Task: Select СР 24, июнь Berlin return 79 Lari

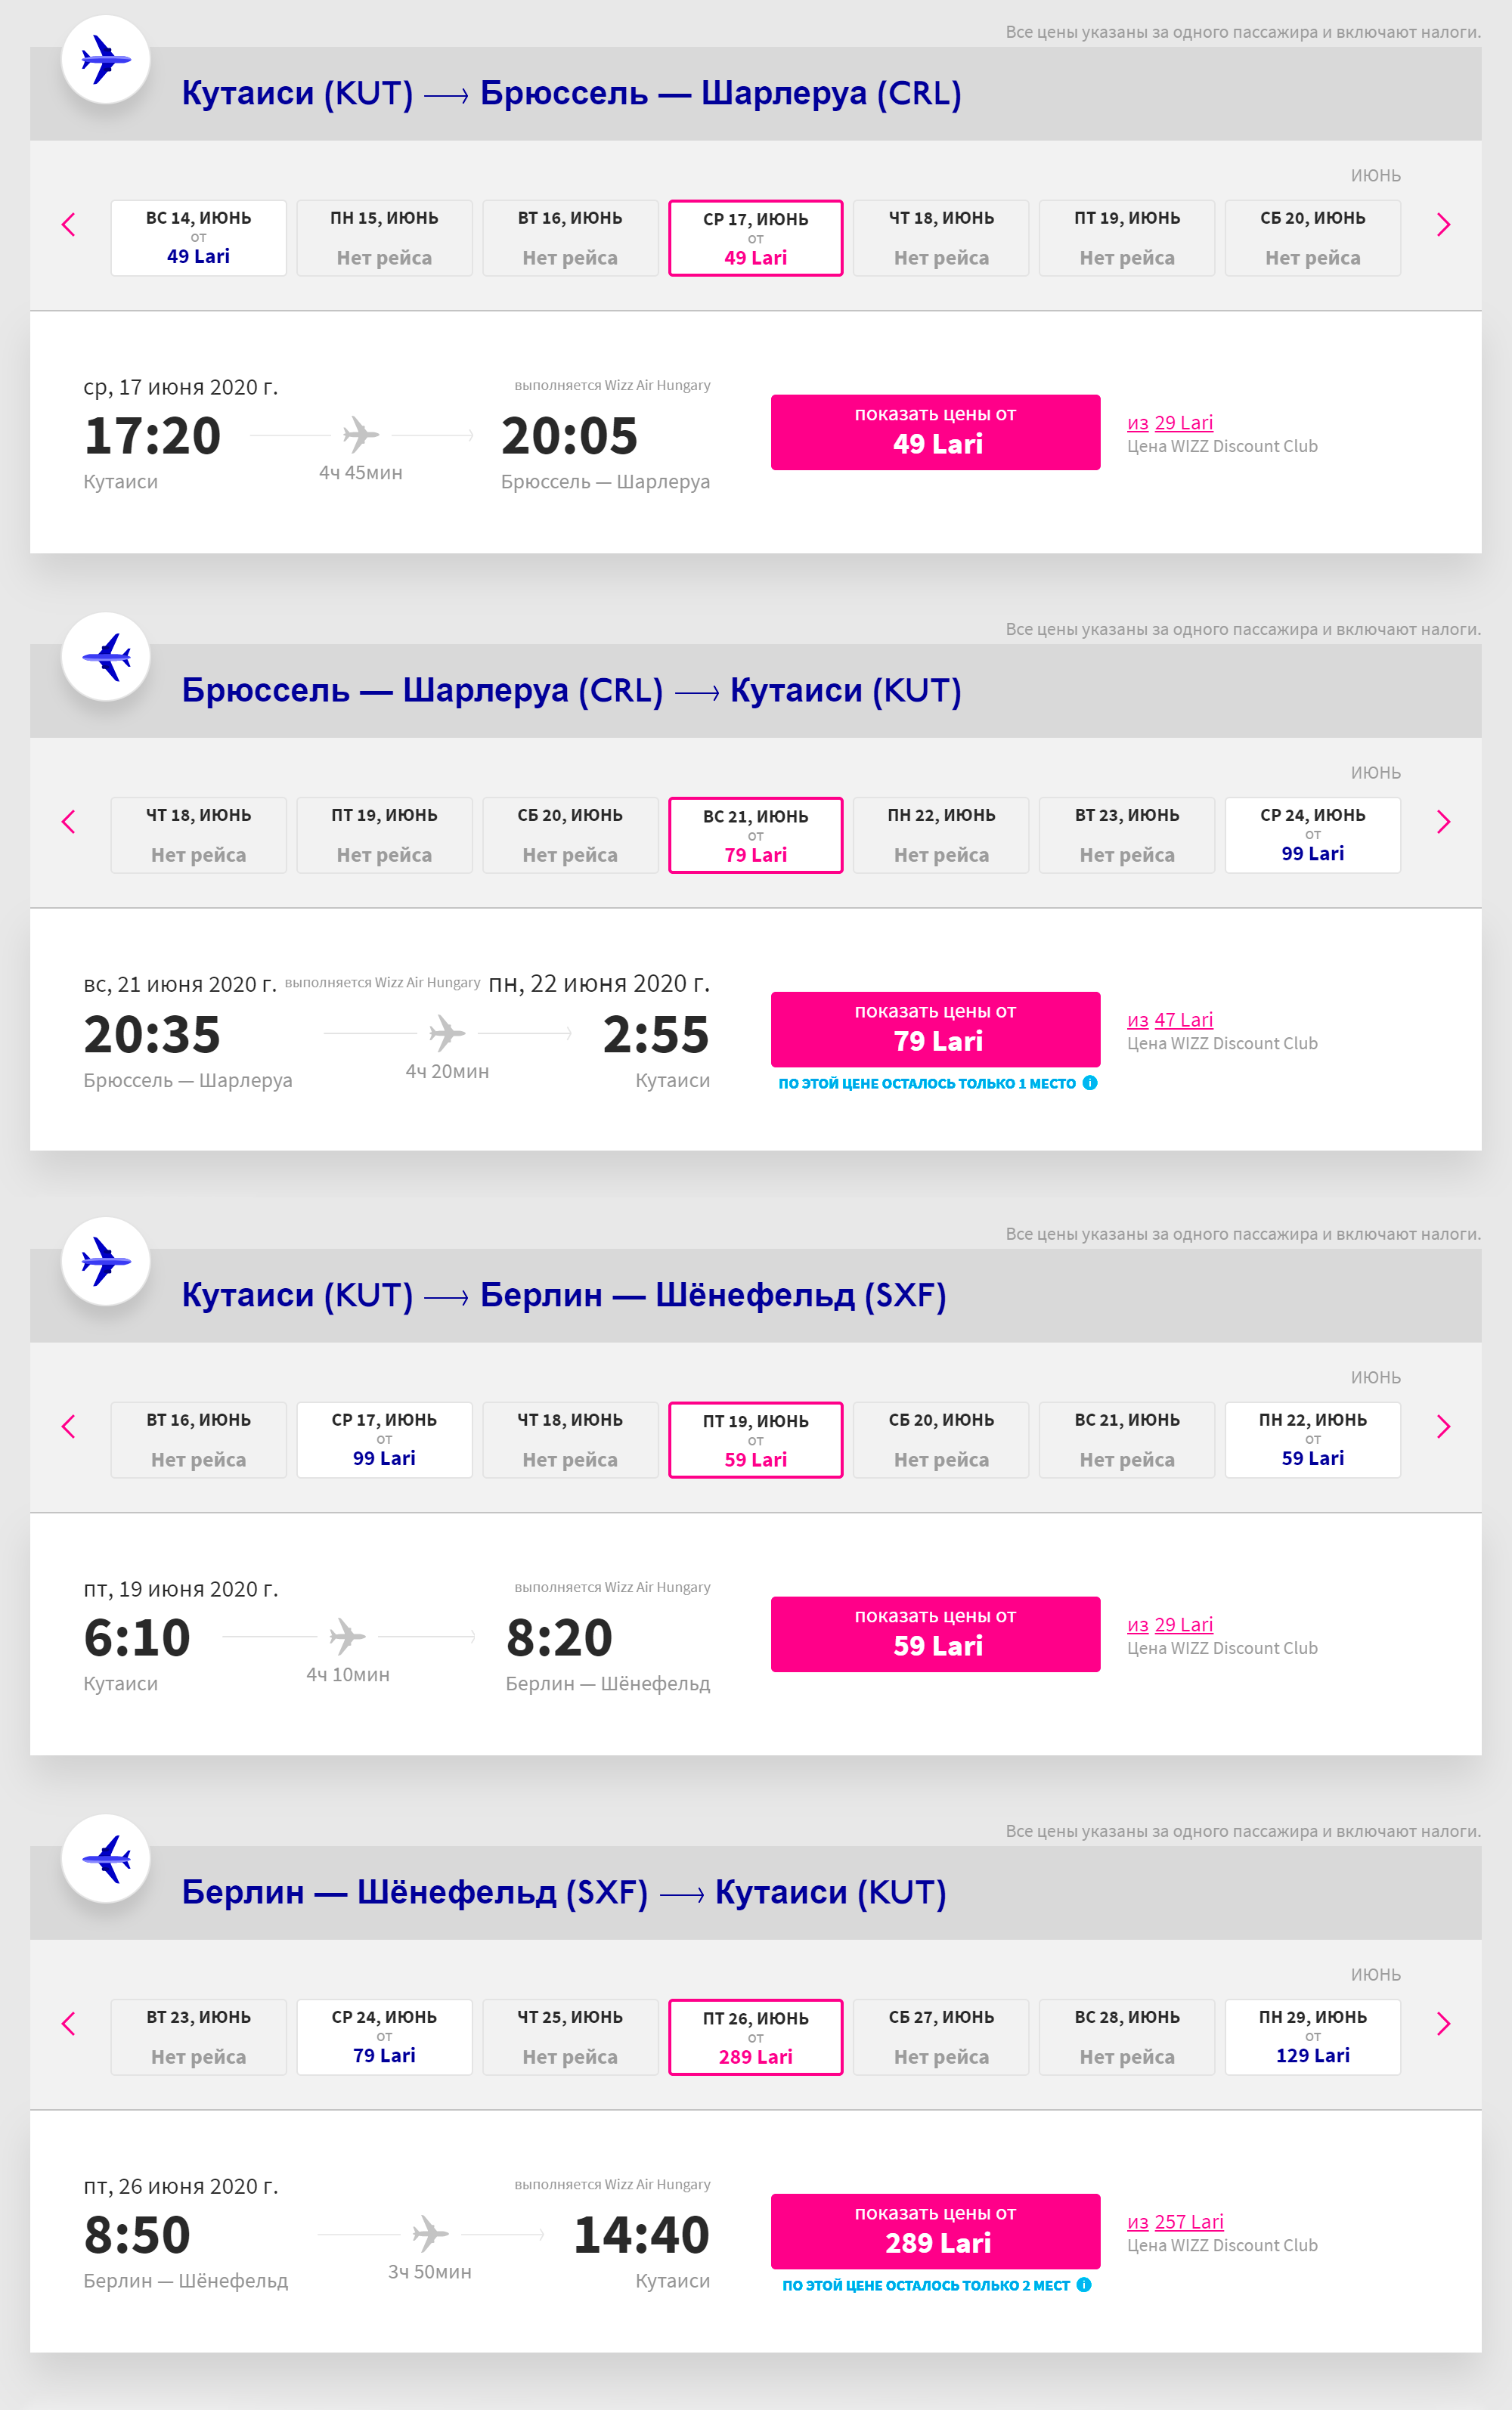Action: click(x=384, y=2037)
